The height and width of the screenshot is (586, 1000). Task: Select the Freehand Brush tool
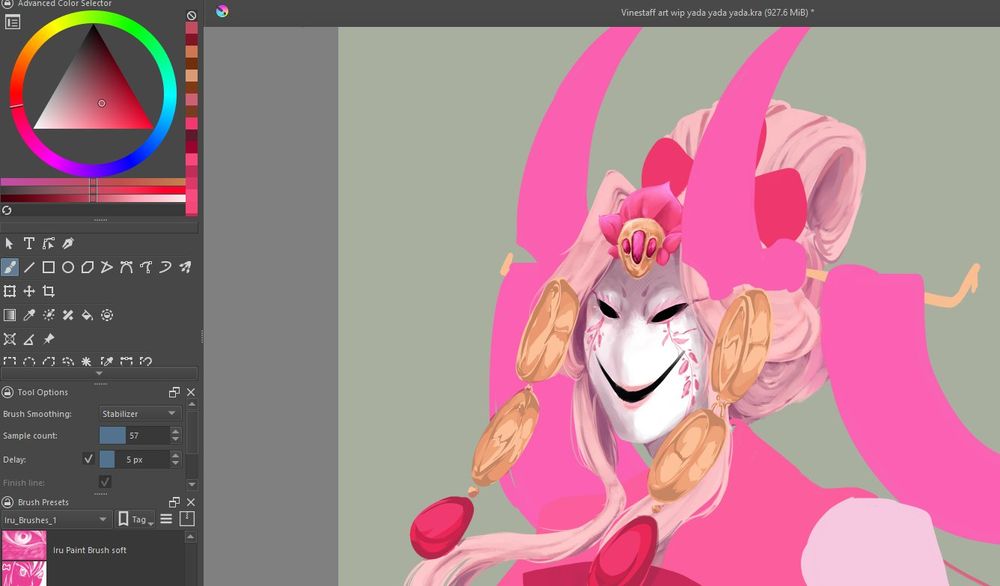pos(10,267)
